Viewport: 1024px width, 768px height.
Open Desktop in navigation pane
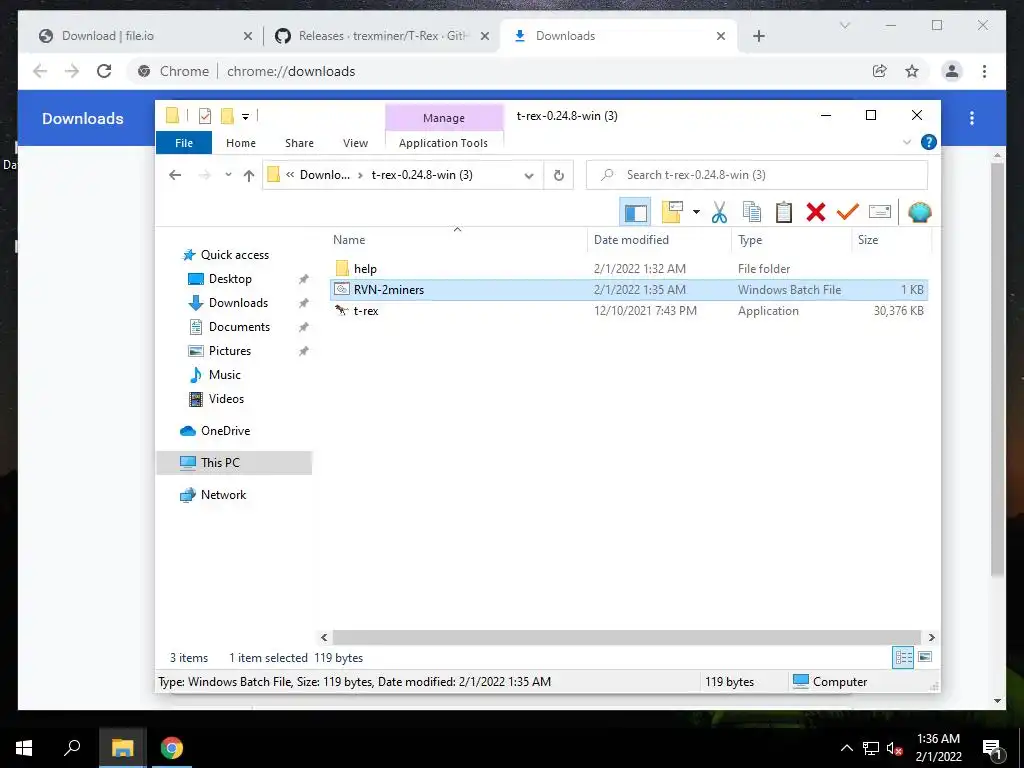(230, 279)
